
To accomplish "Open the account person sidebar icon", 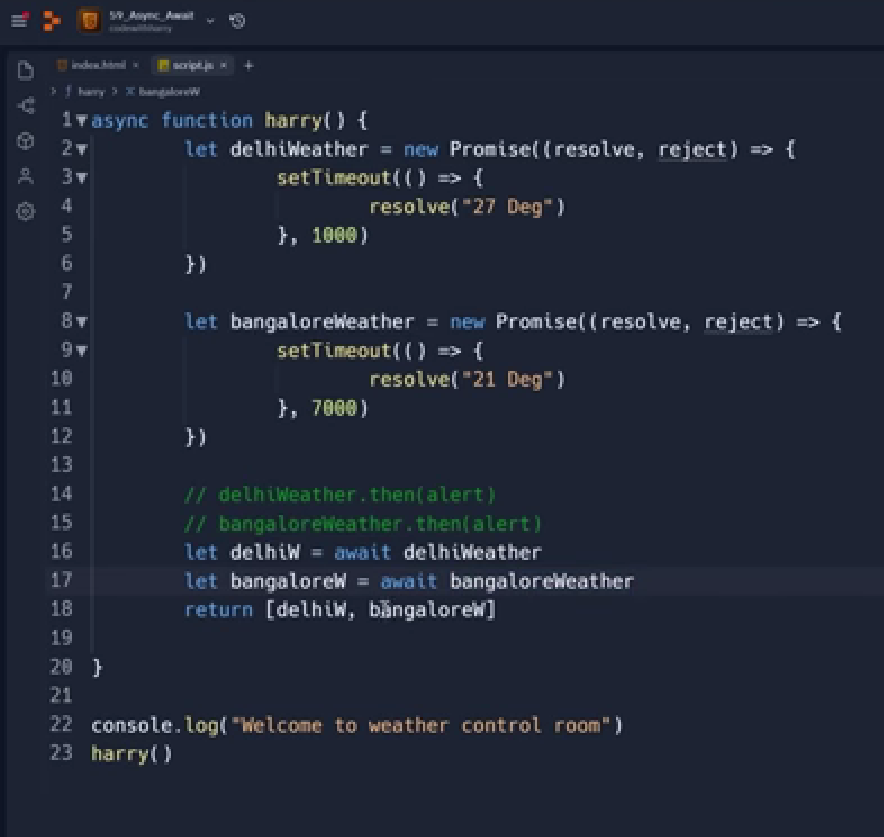I will click(25, 176).
